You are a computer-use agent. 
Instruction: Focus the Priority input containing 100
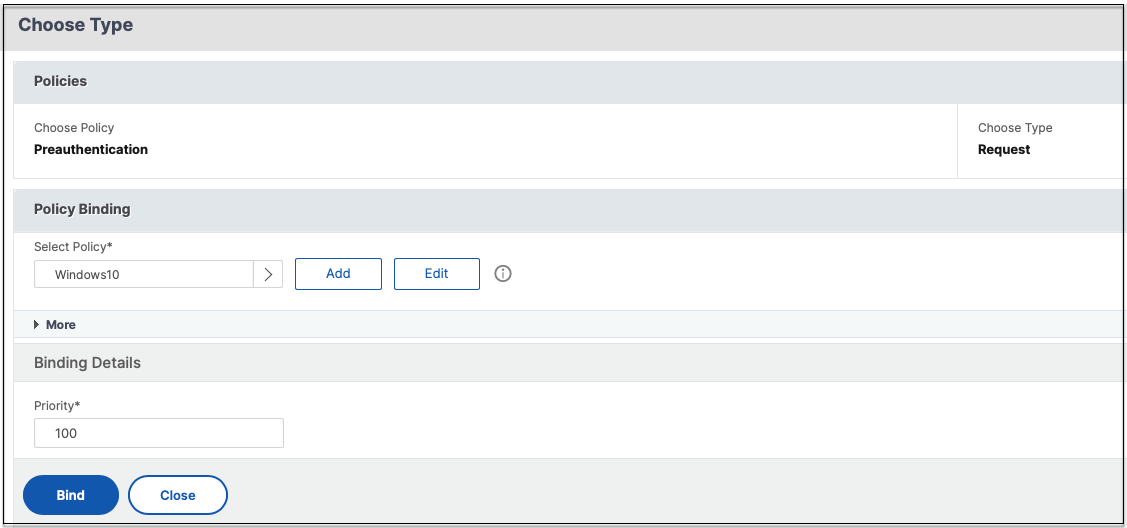click(158, 433)
